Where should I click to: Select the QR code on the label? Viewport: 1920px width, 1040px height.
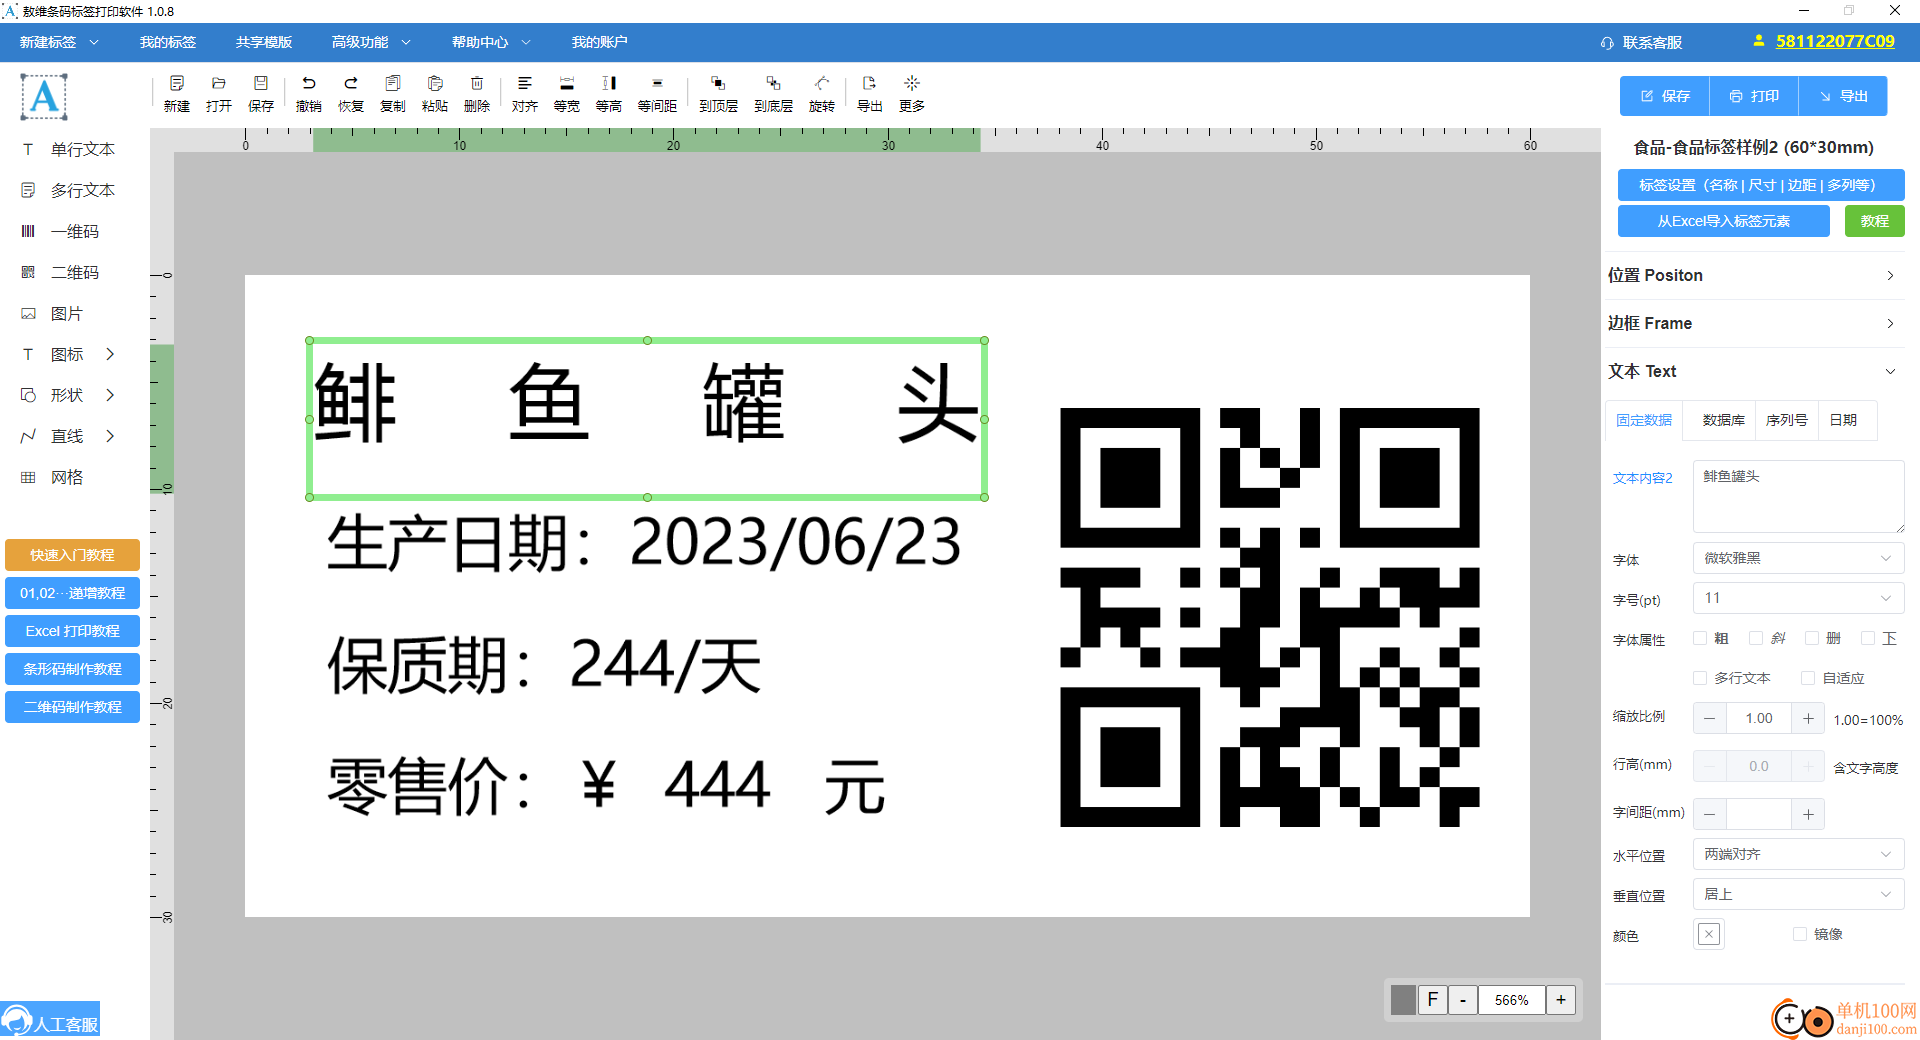tap(1269, 617)
